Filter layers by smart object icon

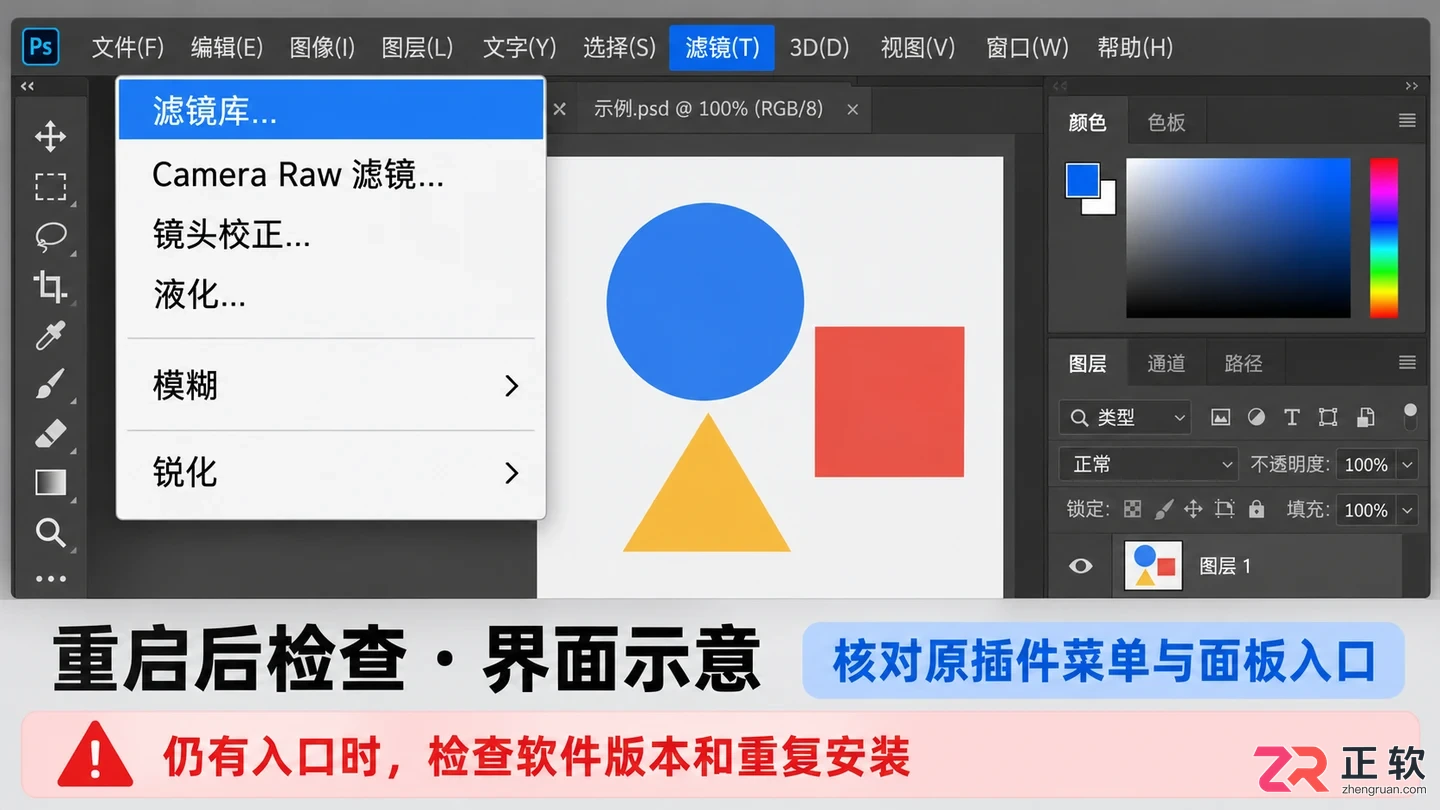(1366, 417)
